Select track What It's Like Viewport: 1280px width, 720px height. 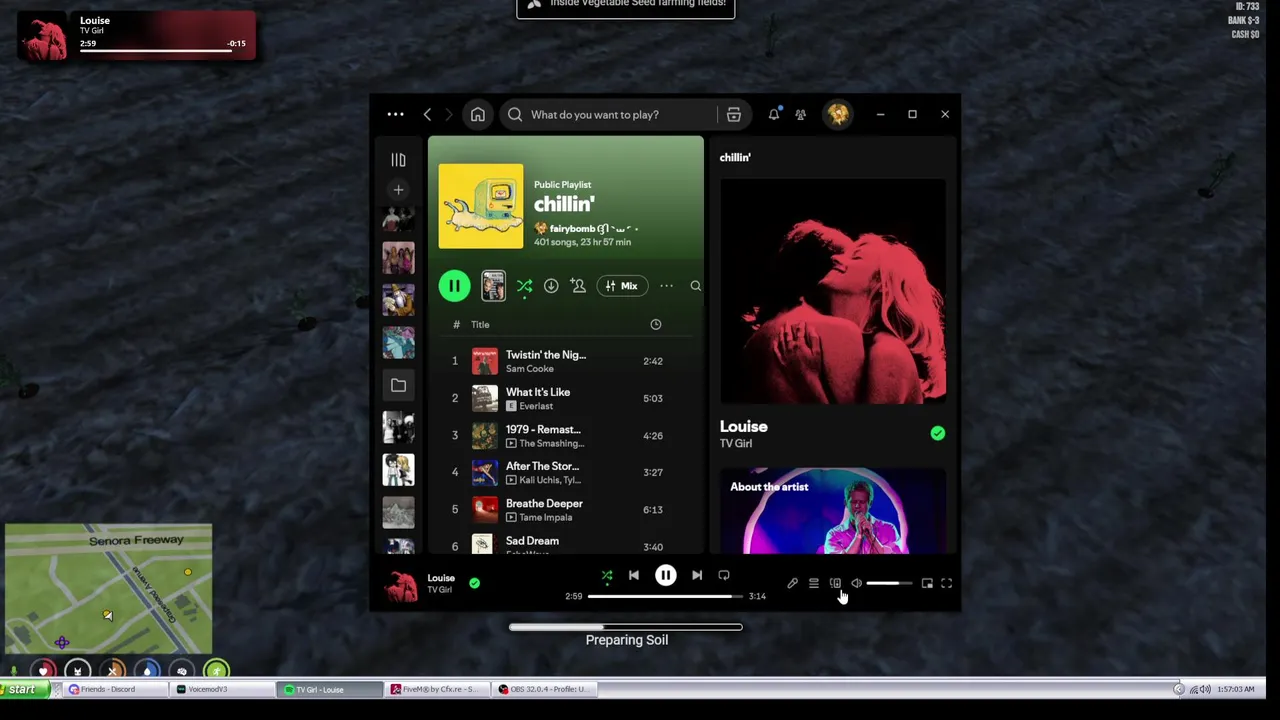point(566,398)
